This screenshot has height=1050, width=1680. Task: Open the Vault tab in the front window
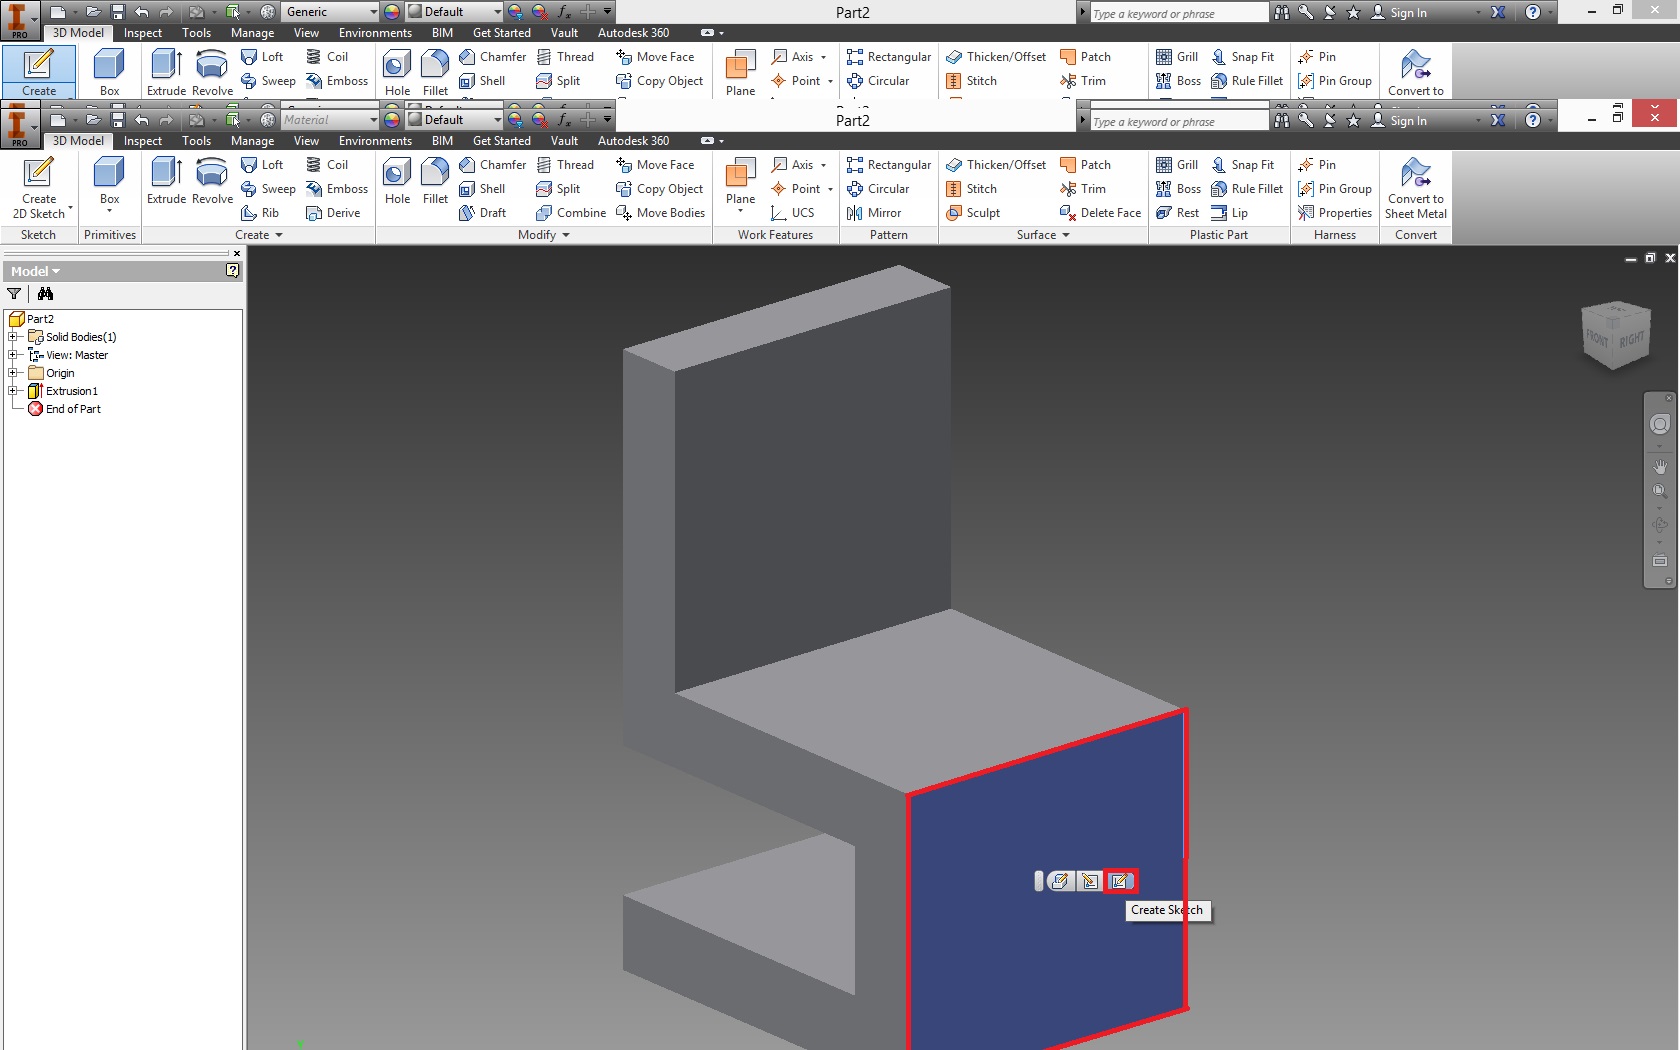(564, 141)
